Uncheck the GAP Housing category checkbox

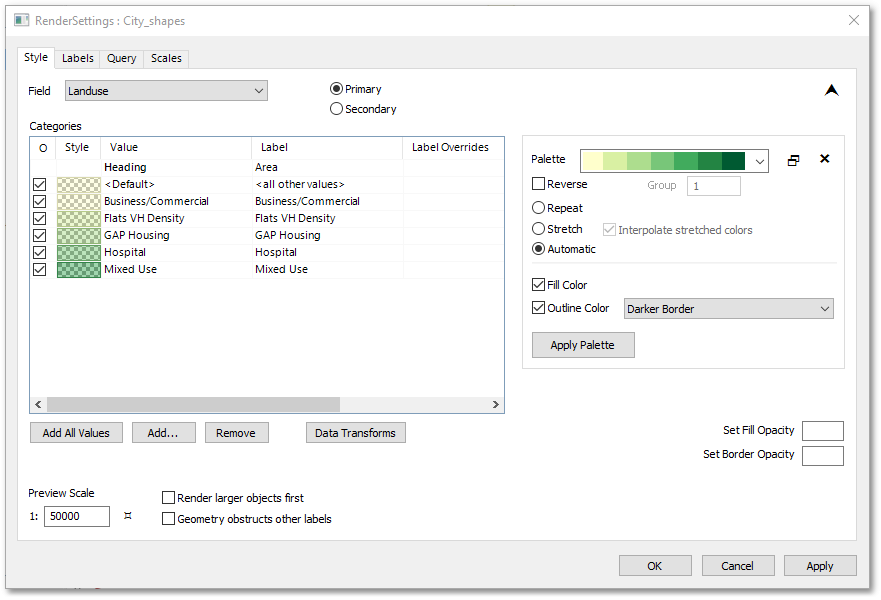[x=39, y=235]
